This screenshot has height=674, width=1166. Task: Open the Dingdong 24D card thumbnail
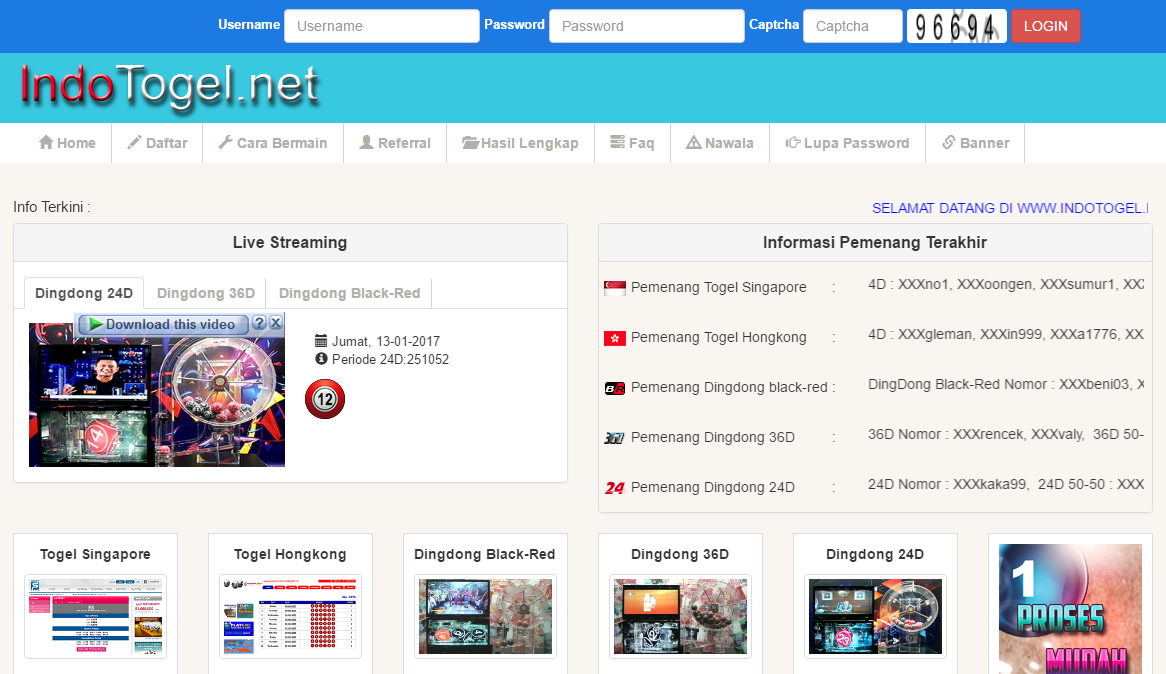pyautogui.click(x=875, y=617)
